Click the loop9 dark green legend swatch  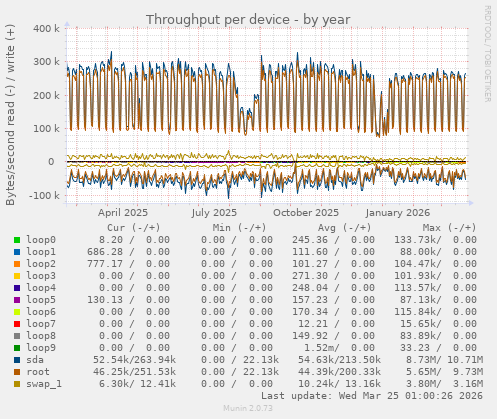[x=17, y=348]
